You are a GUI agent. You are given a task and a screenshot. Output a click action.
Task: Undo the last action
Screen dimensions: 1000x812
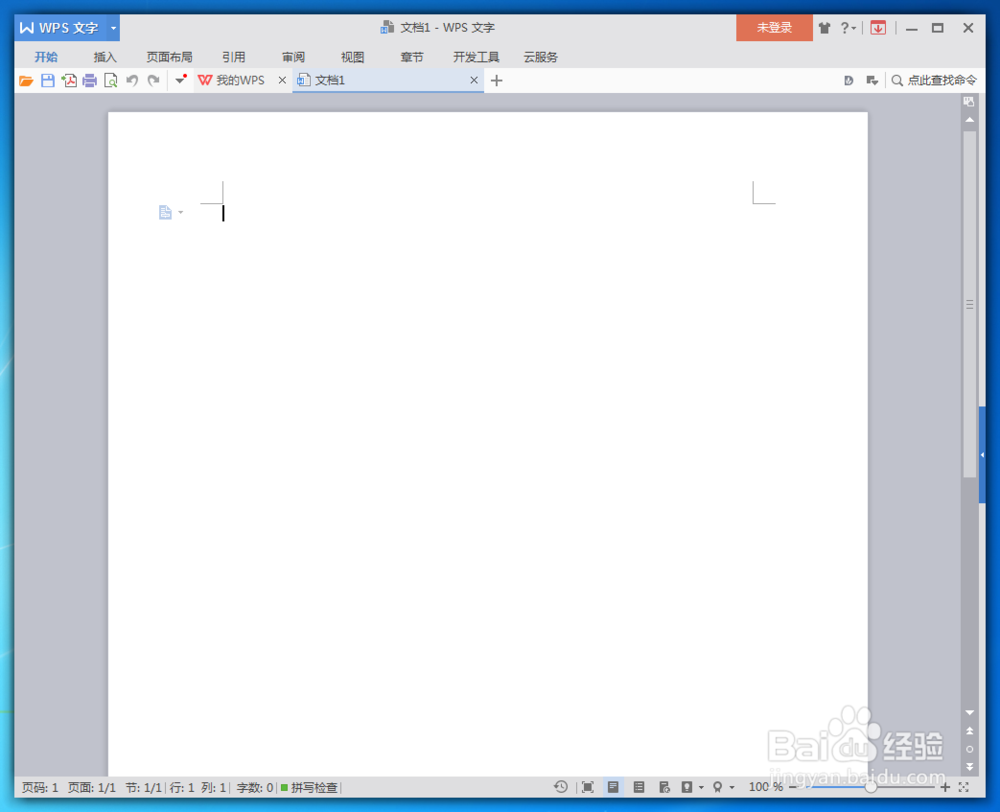(132, 80)
